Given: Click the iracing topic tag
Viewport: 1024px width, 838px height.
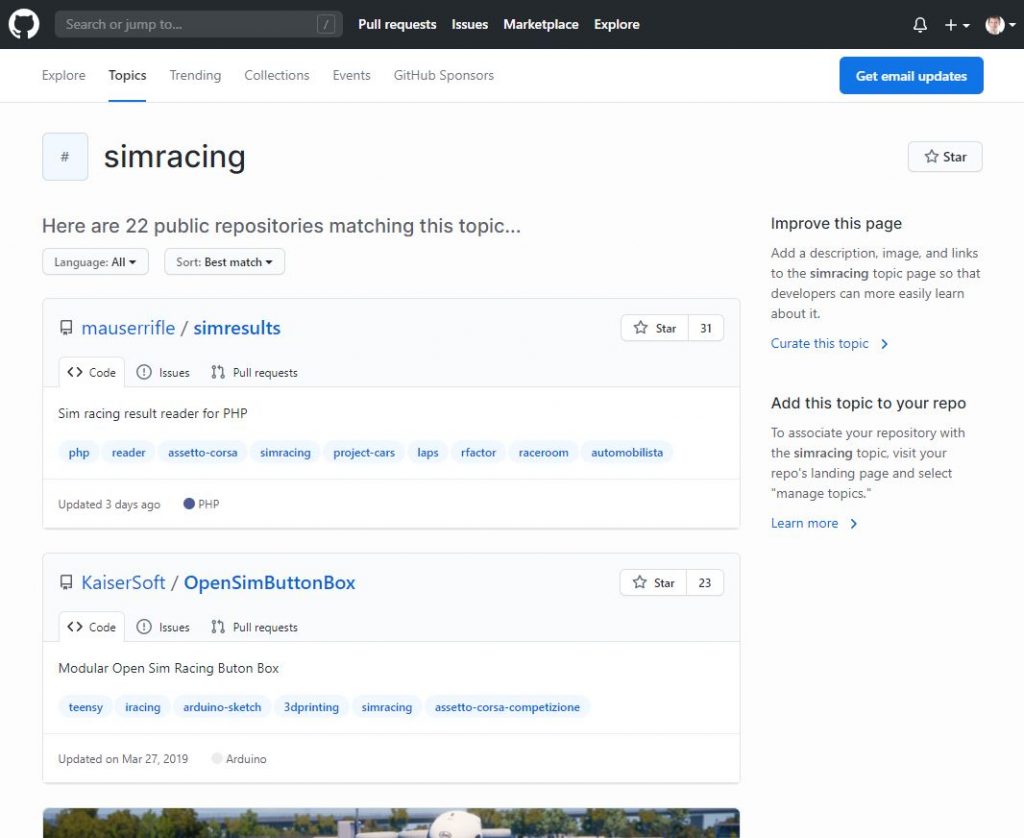Looking at the screenshot, I should coord(142,707).
